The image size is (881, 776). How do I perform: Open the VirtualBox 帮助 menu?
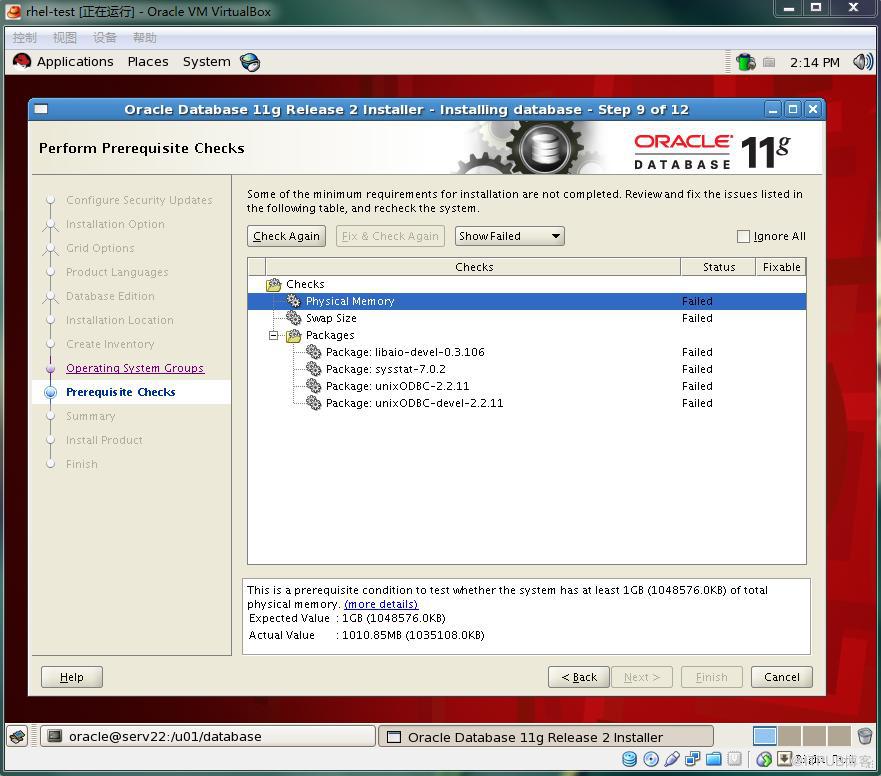point(144,38)
